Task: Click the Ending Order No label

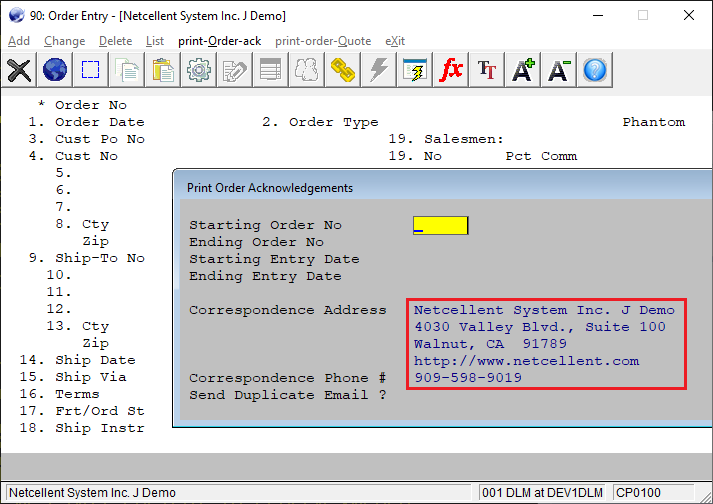Action: (x=256, y=242)
